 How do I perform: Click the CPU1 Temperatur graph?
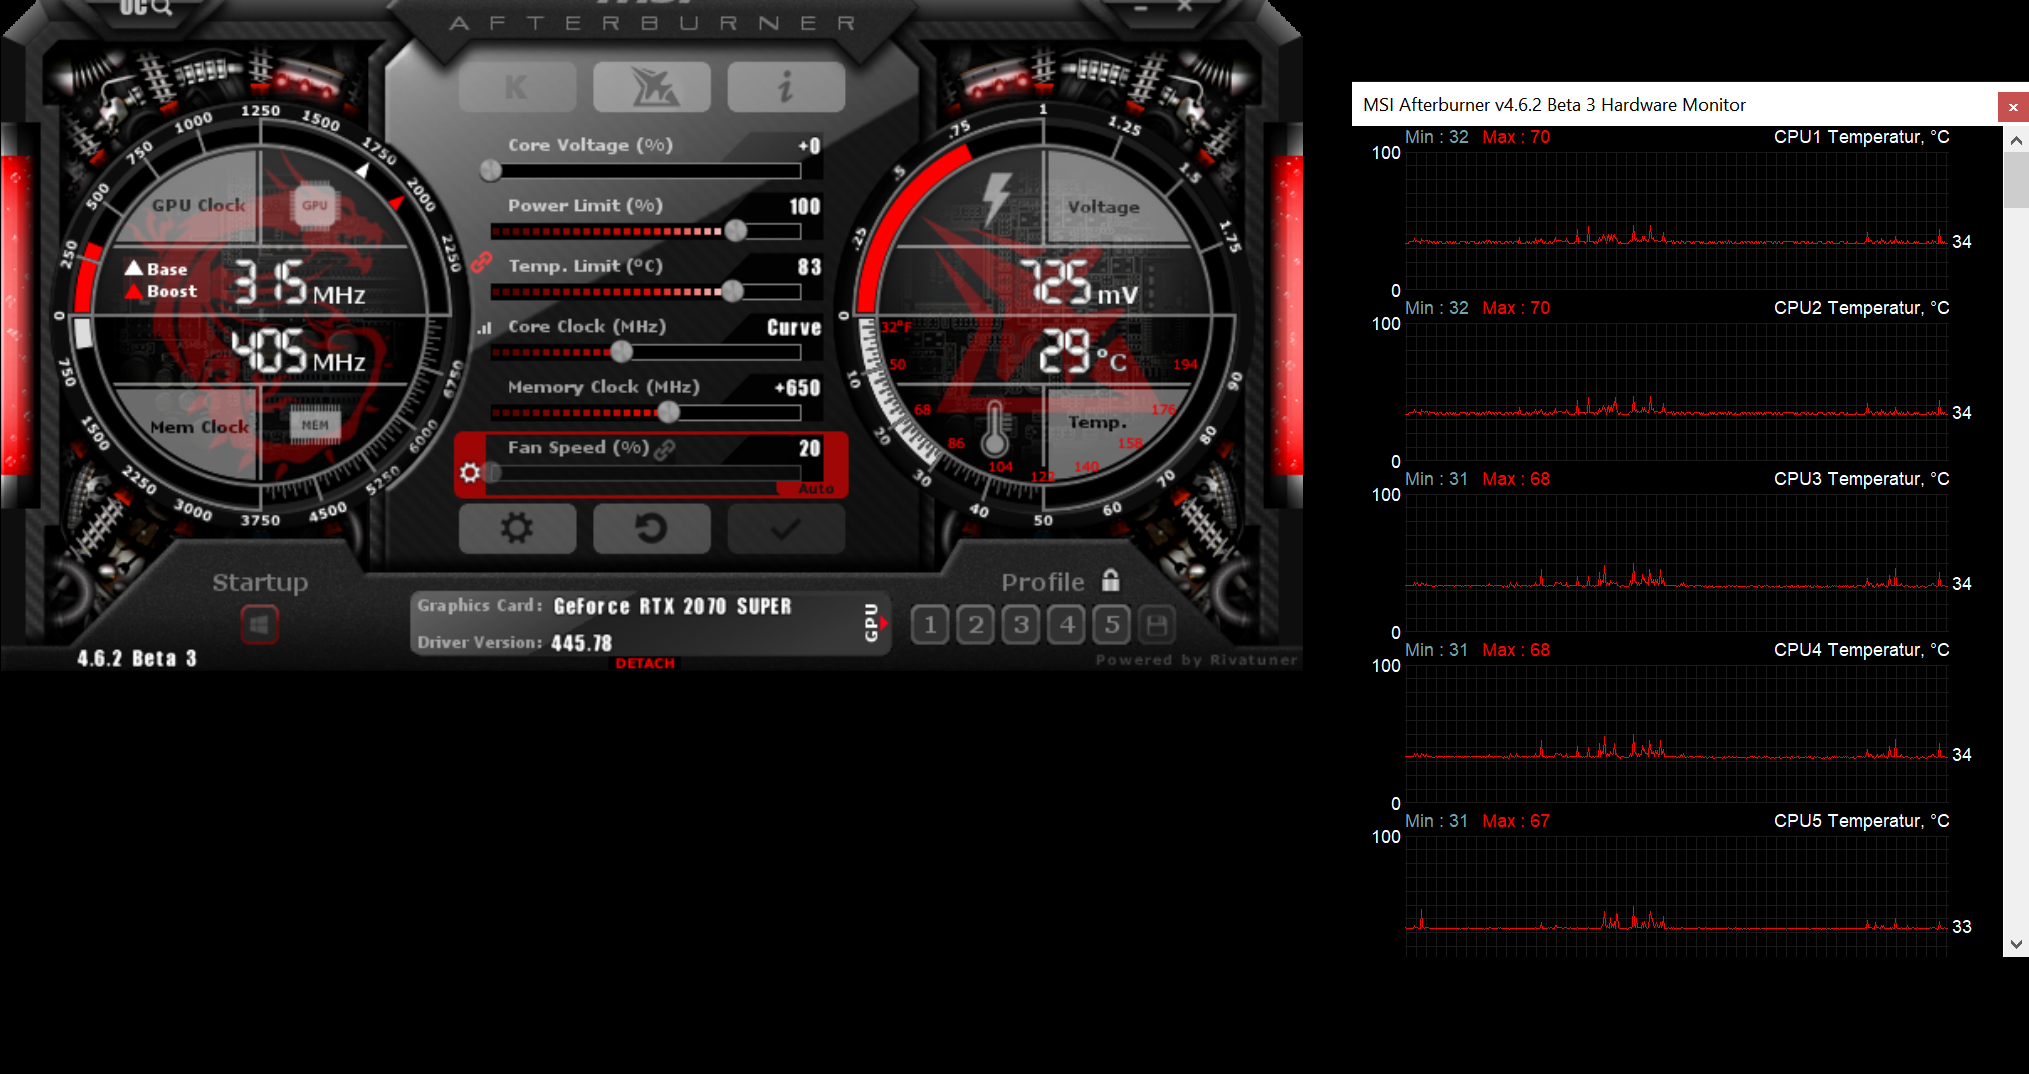click(1676, 221)
